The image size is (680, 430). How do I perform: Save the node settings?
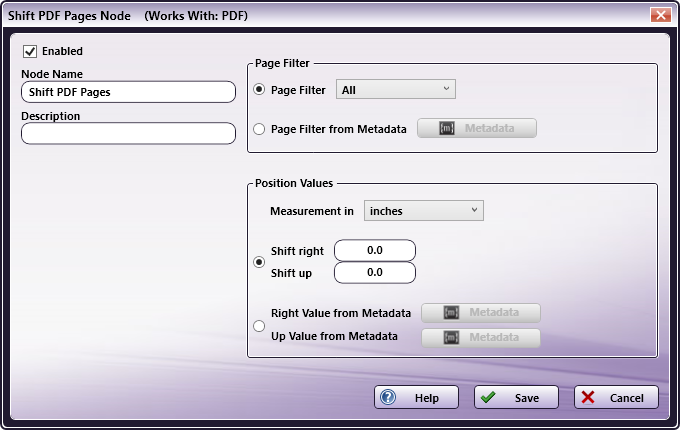tap(516, 397)
